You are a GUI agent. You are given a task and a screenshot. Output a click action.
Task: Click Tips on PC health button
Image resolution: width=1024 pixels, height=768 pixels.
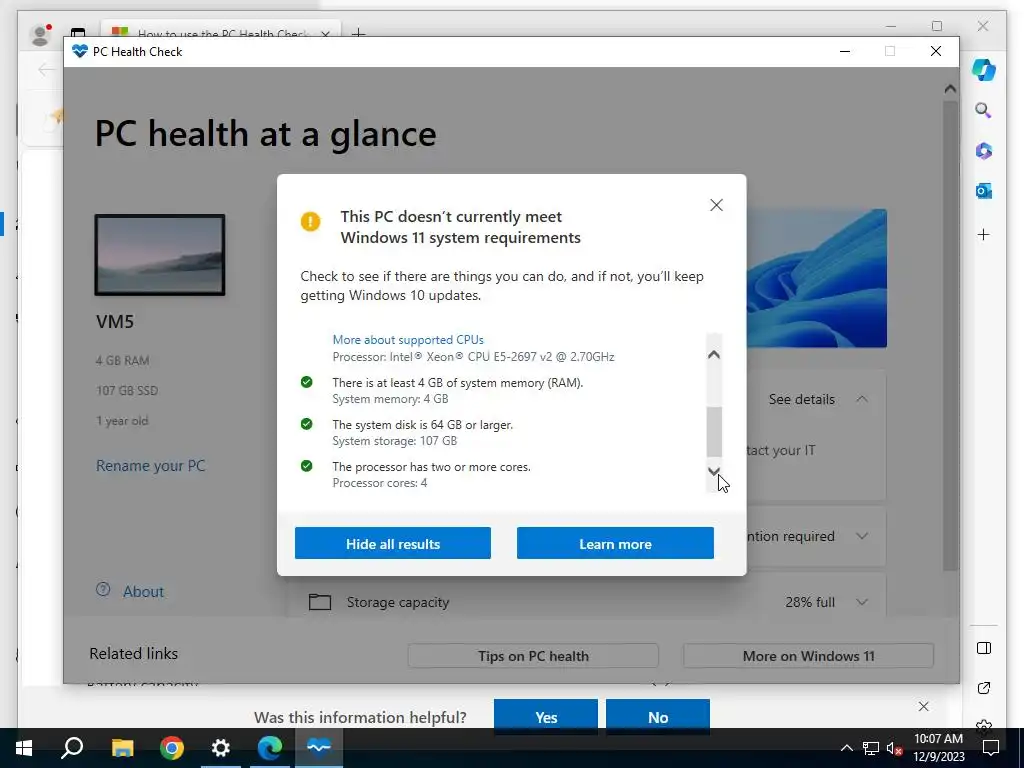[x=533, y=656]
